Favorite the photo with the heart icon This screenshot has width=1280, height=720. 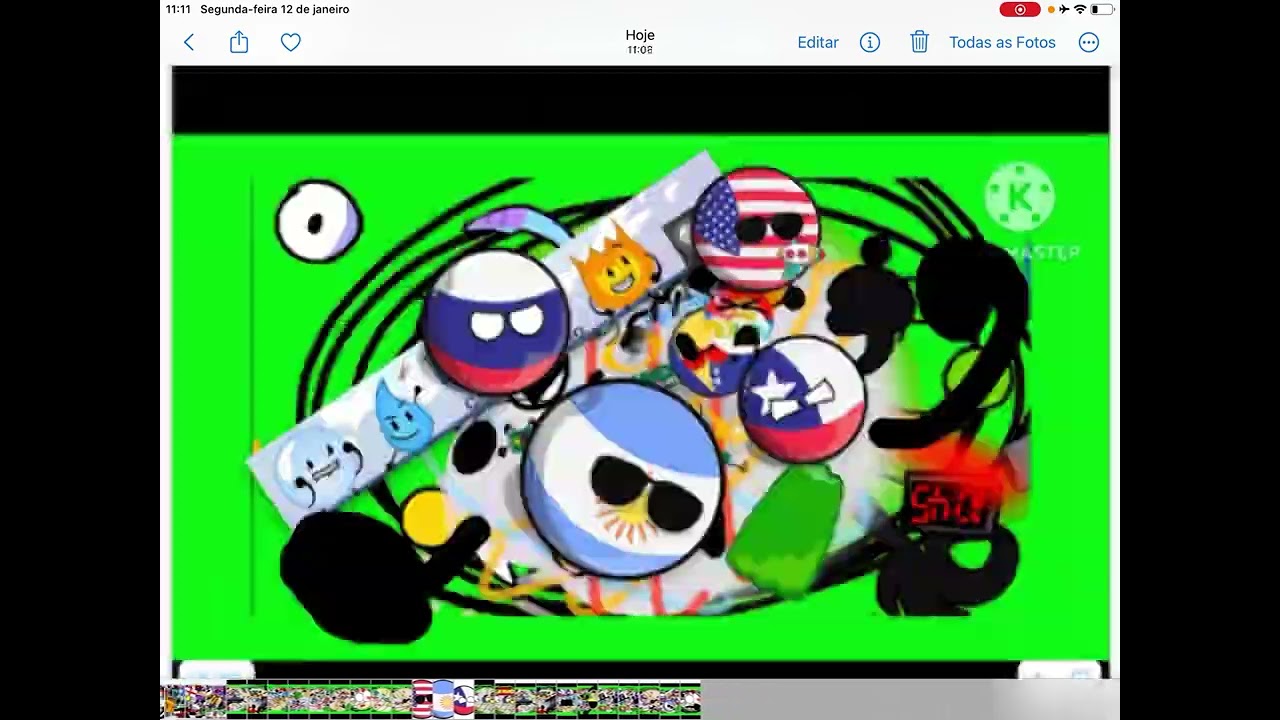(x=291, y=42)
